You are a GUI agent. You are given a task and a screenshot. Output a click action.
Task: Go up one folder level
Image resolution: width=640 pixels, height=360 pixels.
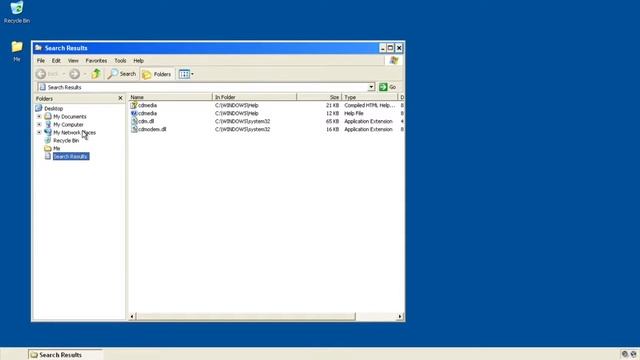pyautogui.click(x=96, y=74)
